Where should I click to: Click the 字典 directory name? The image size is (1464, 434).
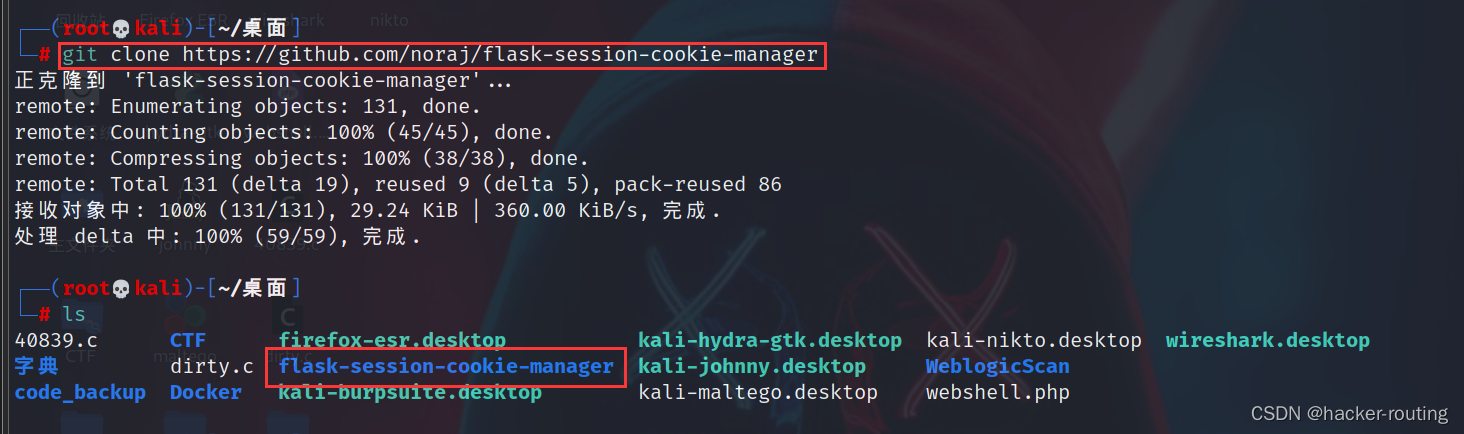(x=37, y=367)
